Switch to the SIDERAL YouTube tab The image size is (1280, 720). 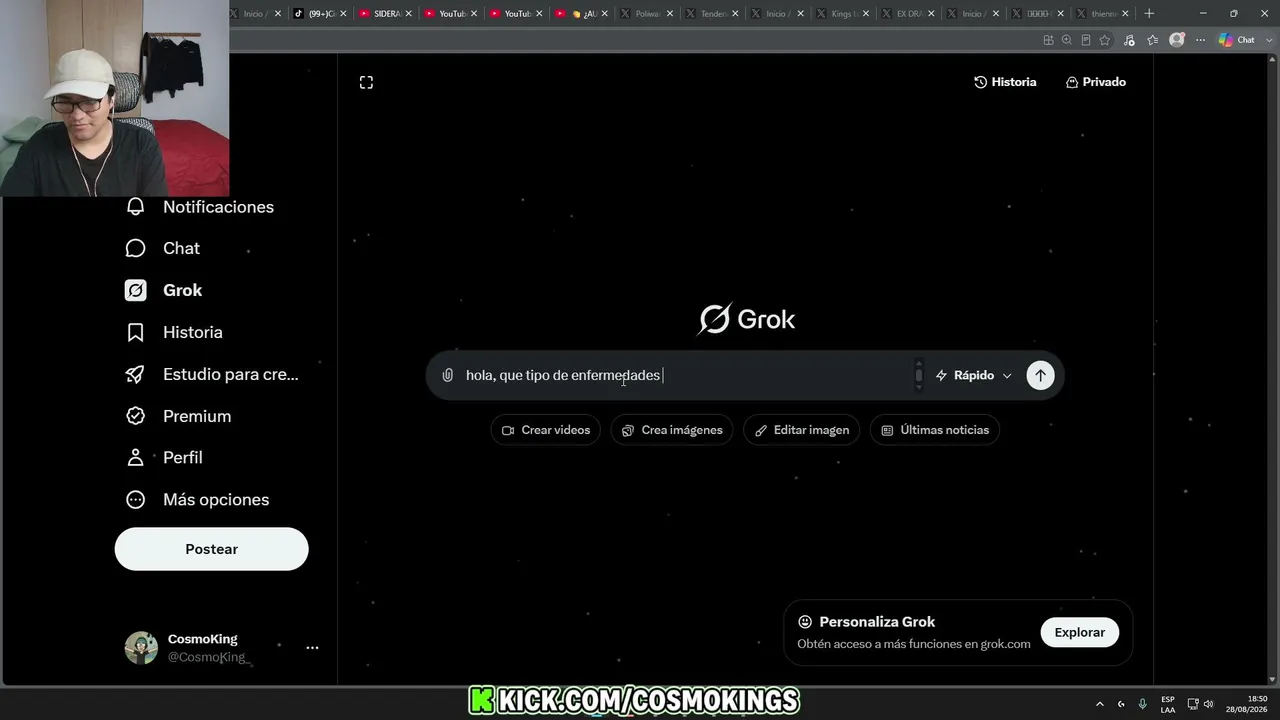click(x=385, y=14)
